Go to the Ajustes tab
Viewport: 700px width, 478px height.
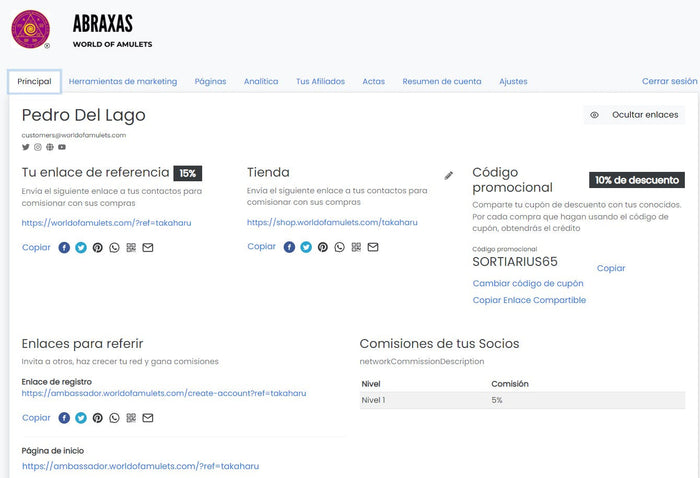513,82
